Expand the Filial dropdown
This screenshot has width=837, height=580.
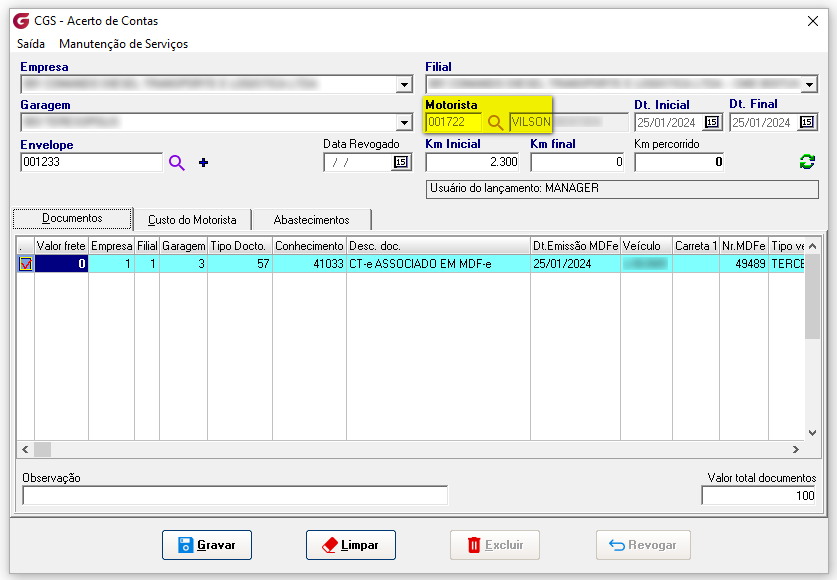810,84
